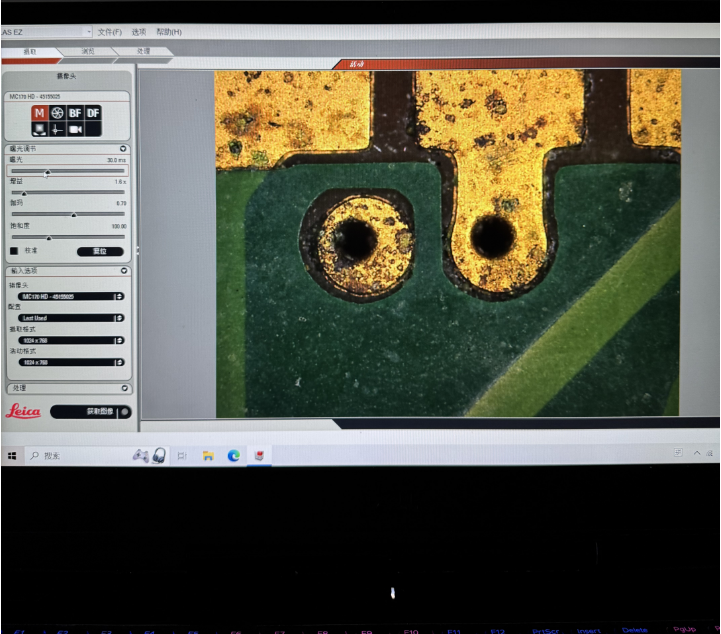Select the M mode icon

tap(41, 113)
